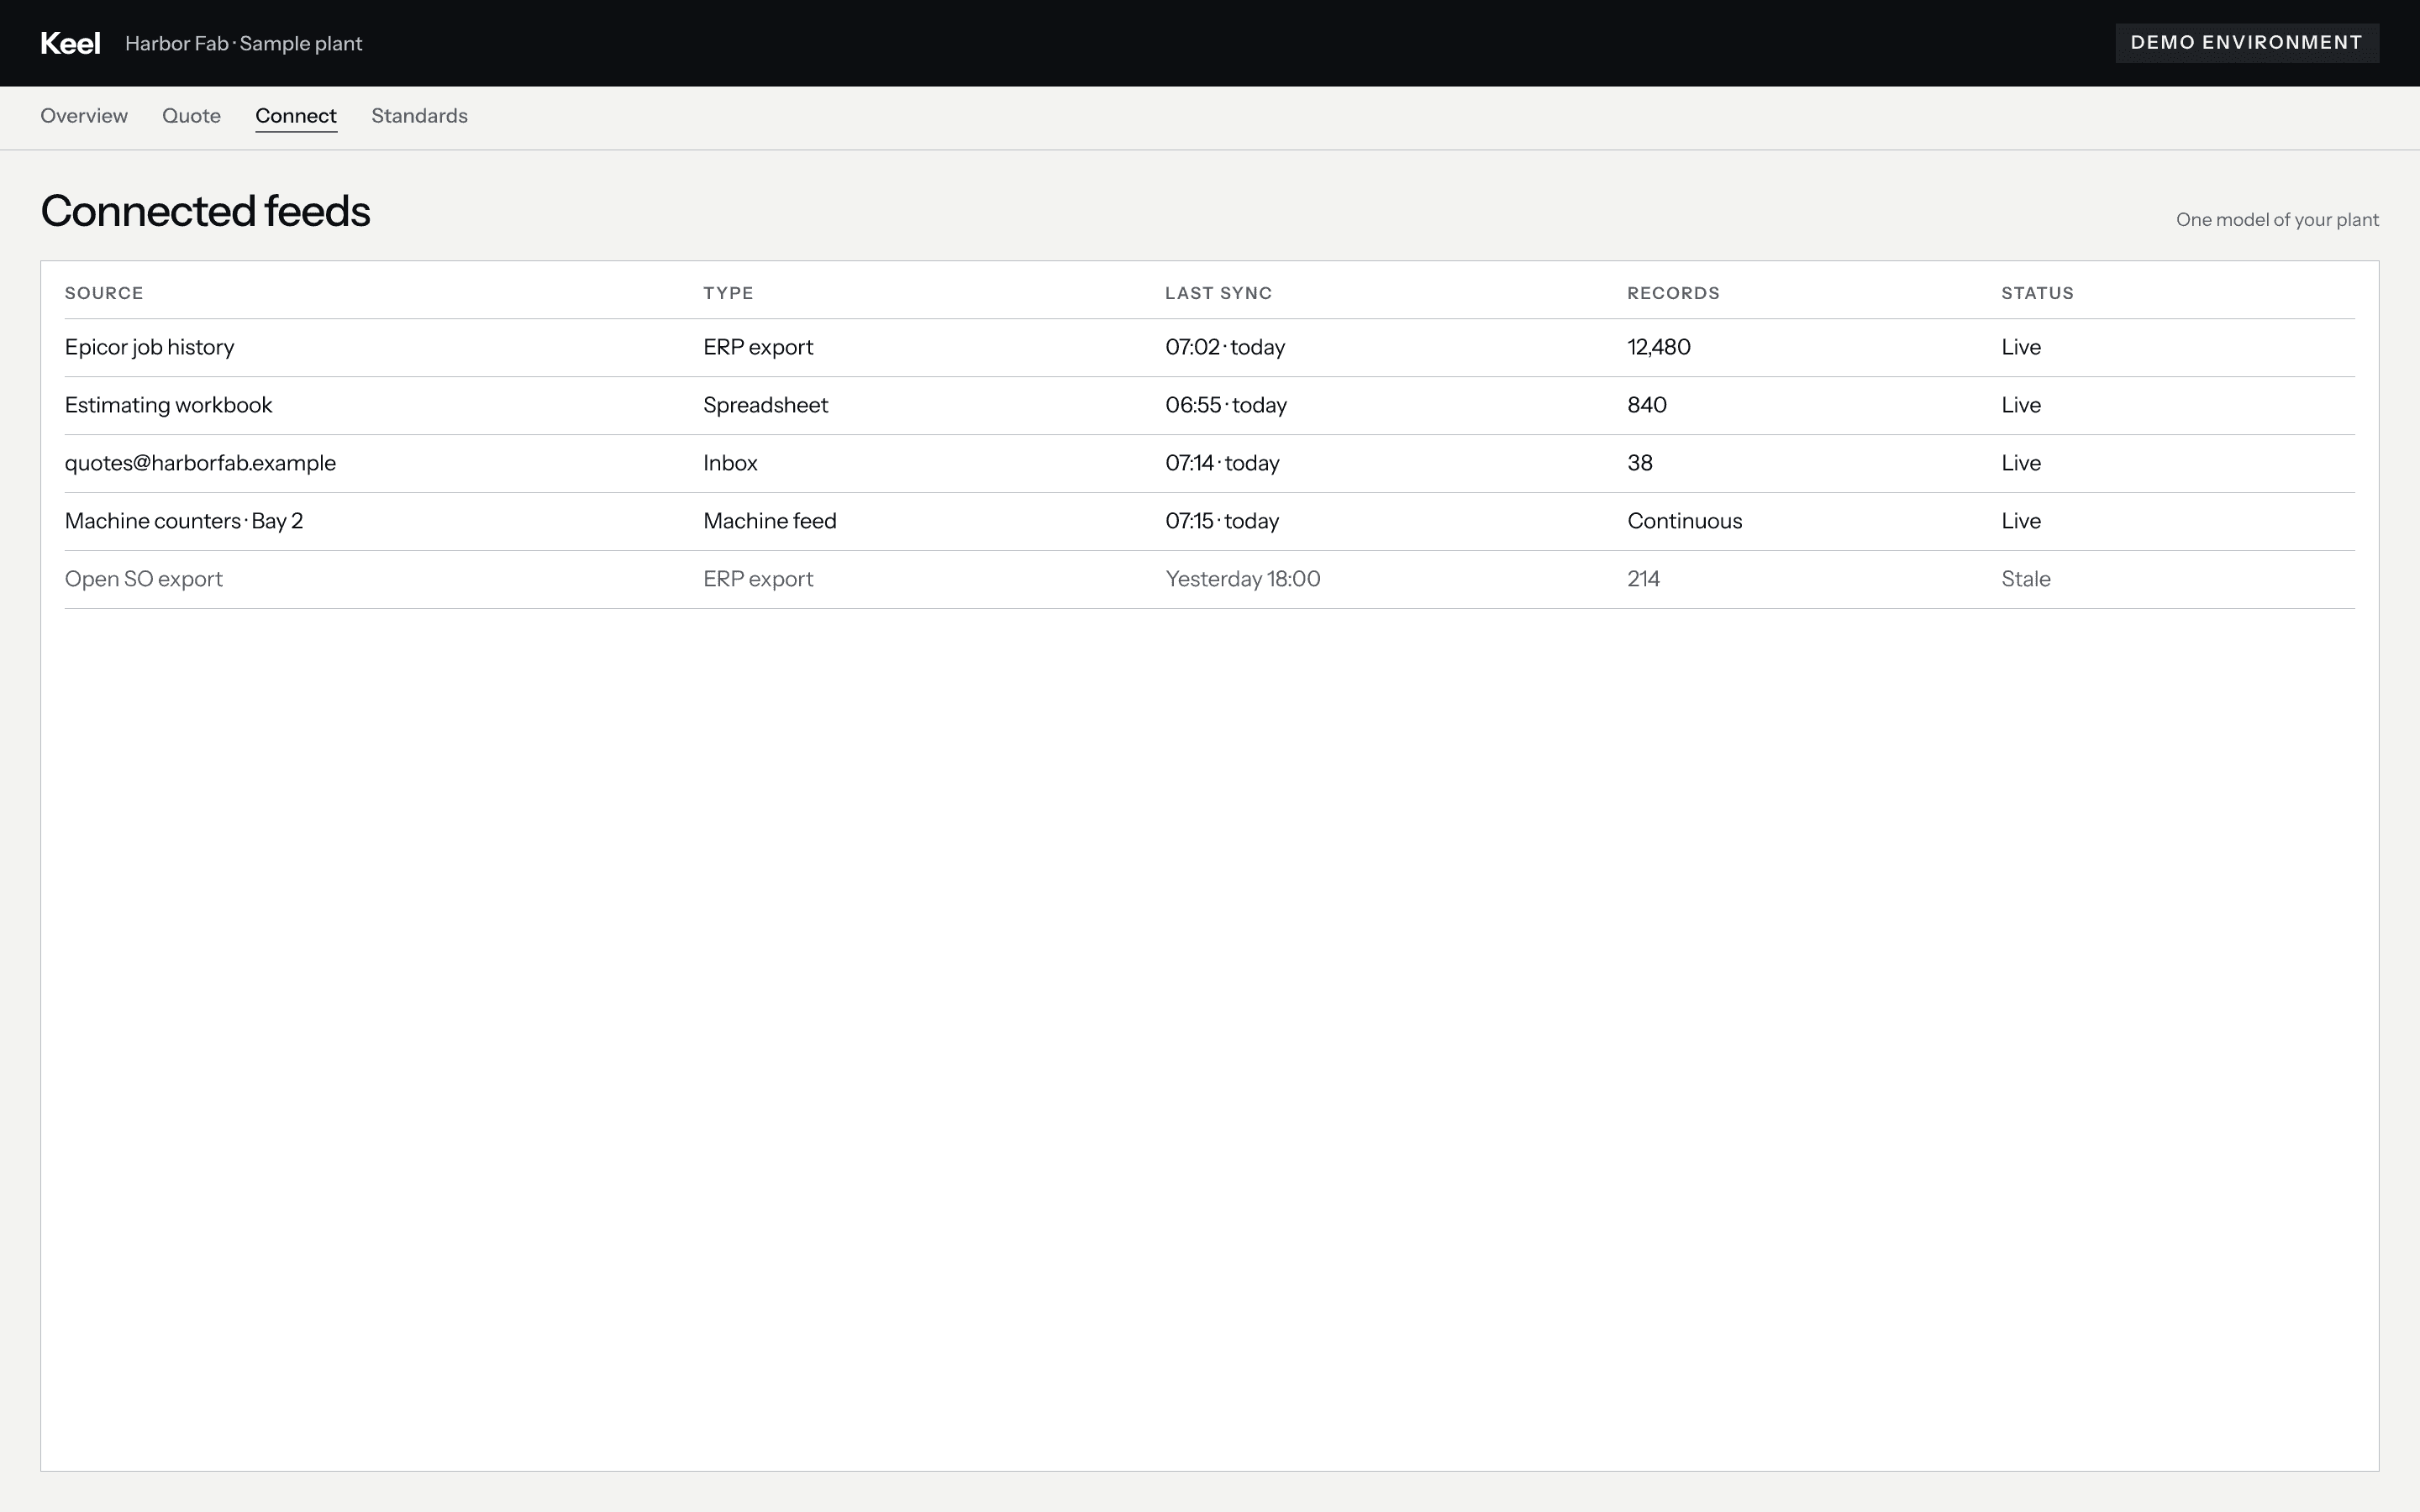The width and height of the screenshot is (2420, 1512).
Task: Switch to the Quote tab
Action: (x=191, y=116)
